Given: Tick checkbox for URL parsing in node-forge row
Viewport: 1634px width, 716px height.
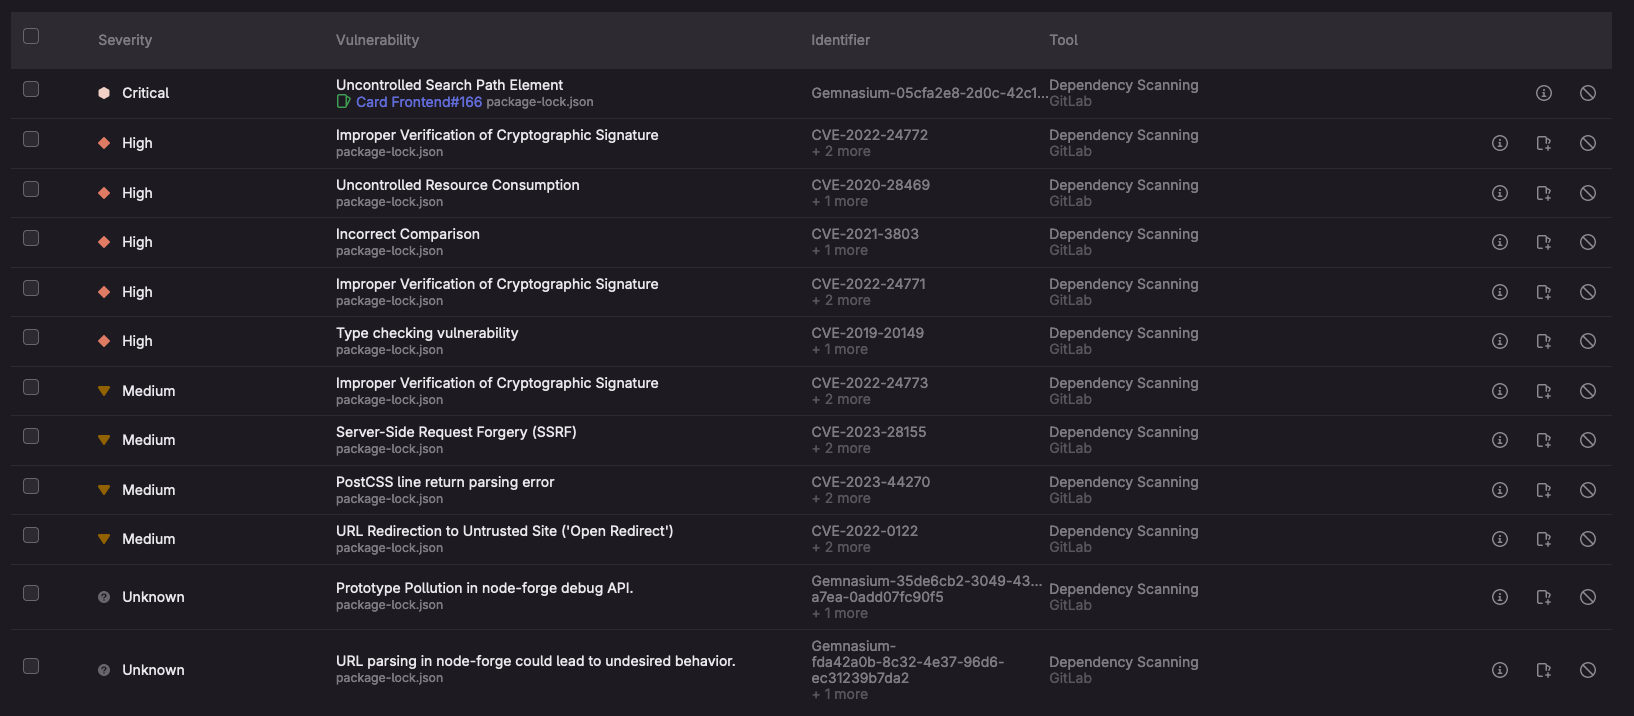Looking at the screenshot, I should [31, 666].
